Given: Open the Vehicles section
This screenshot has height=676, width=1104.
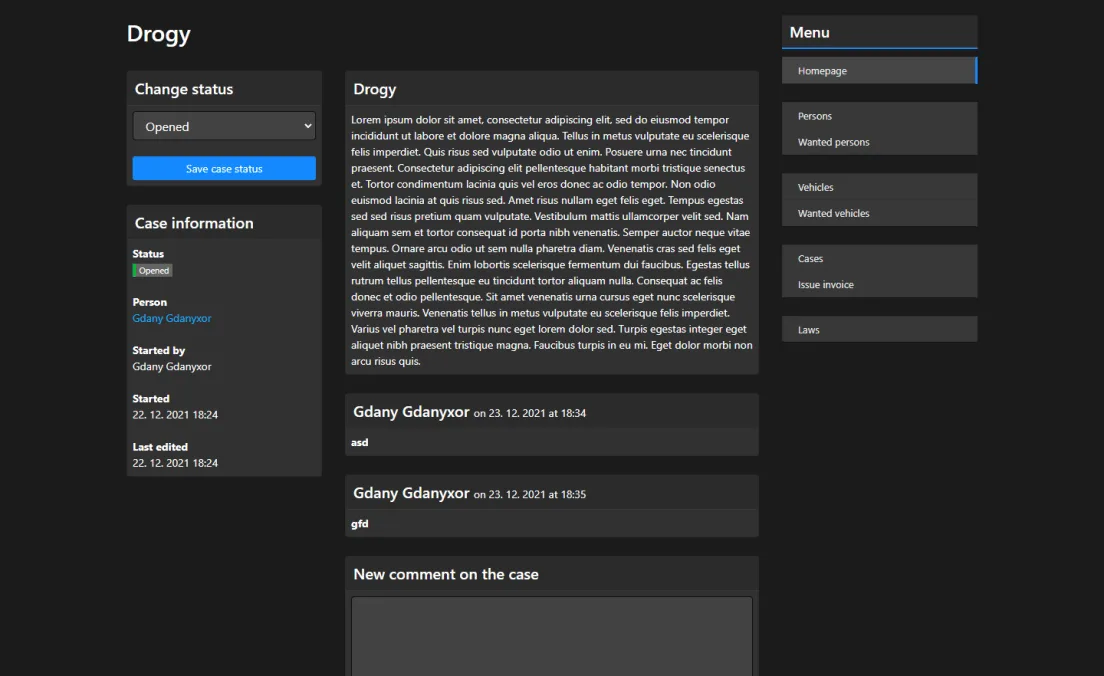Looking at the screenshot, I should pyautogui.click(x=814, y=187).
